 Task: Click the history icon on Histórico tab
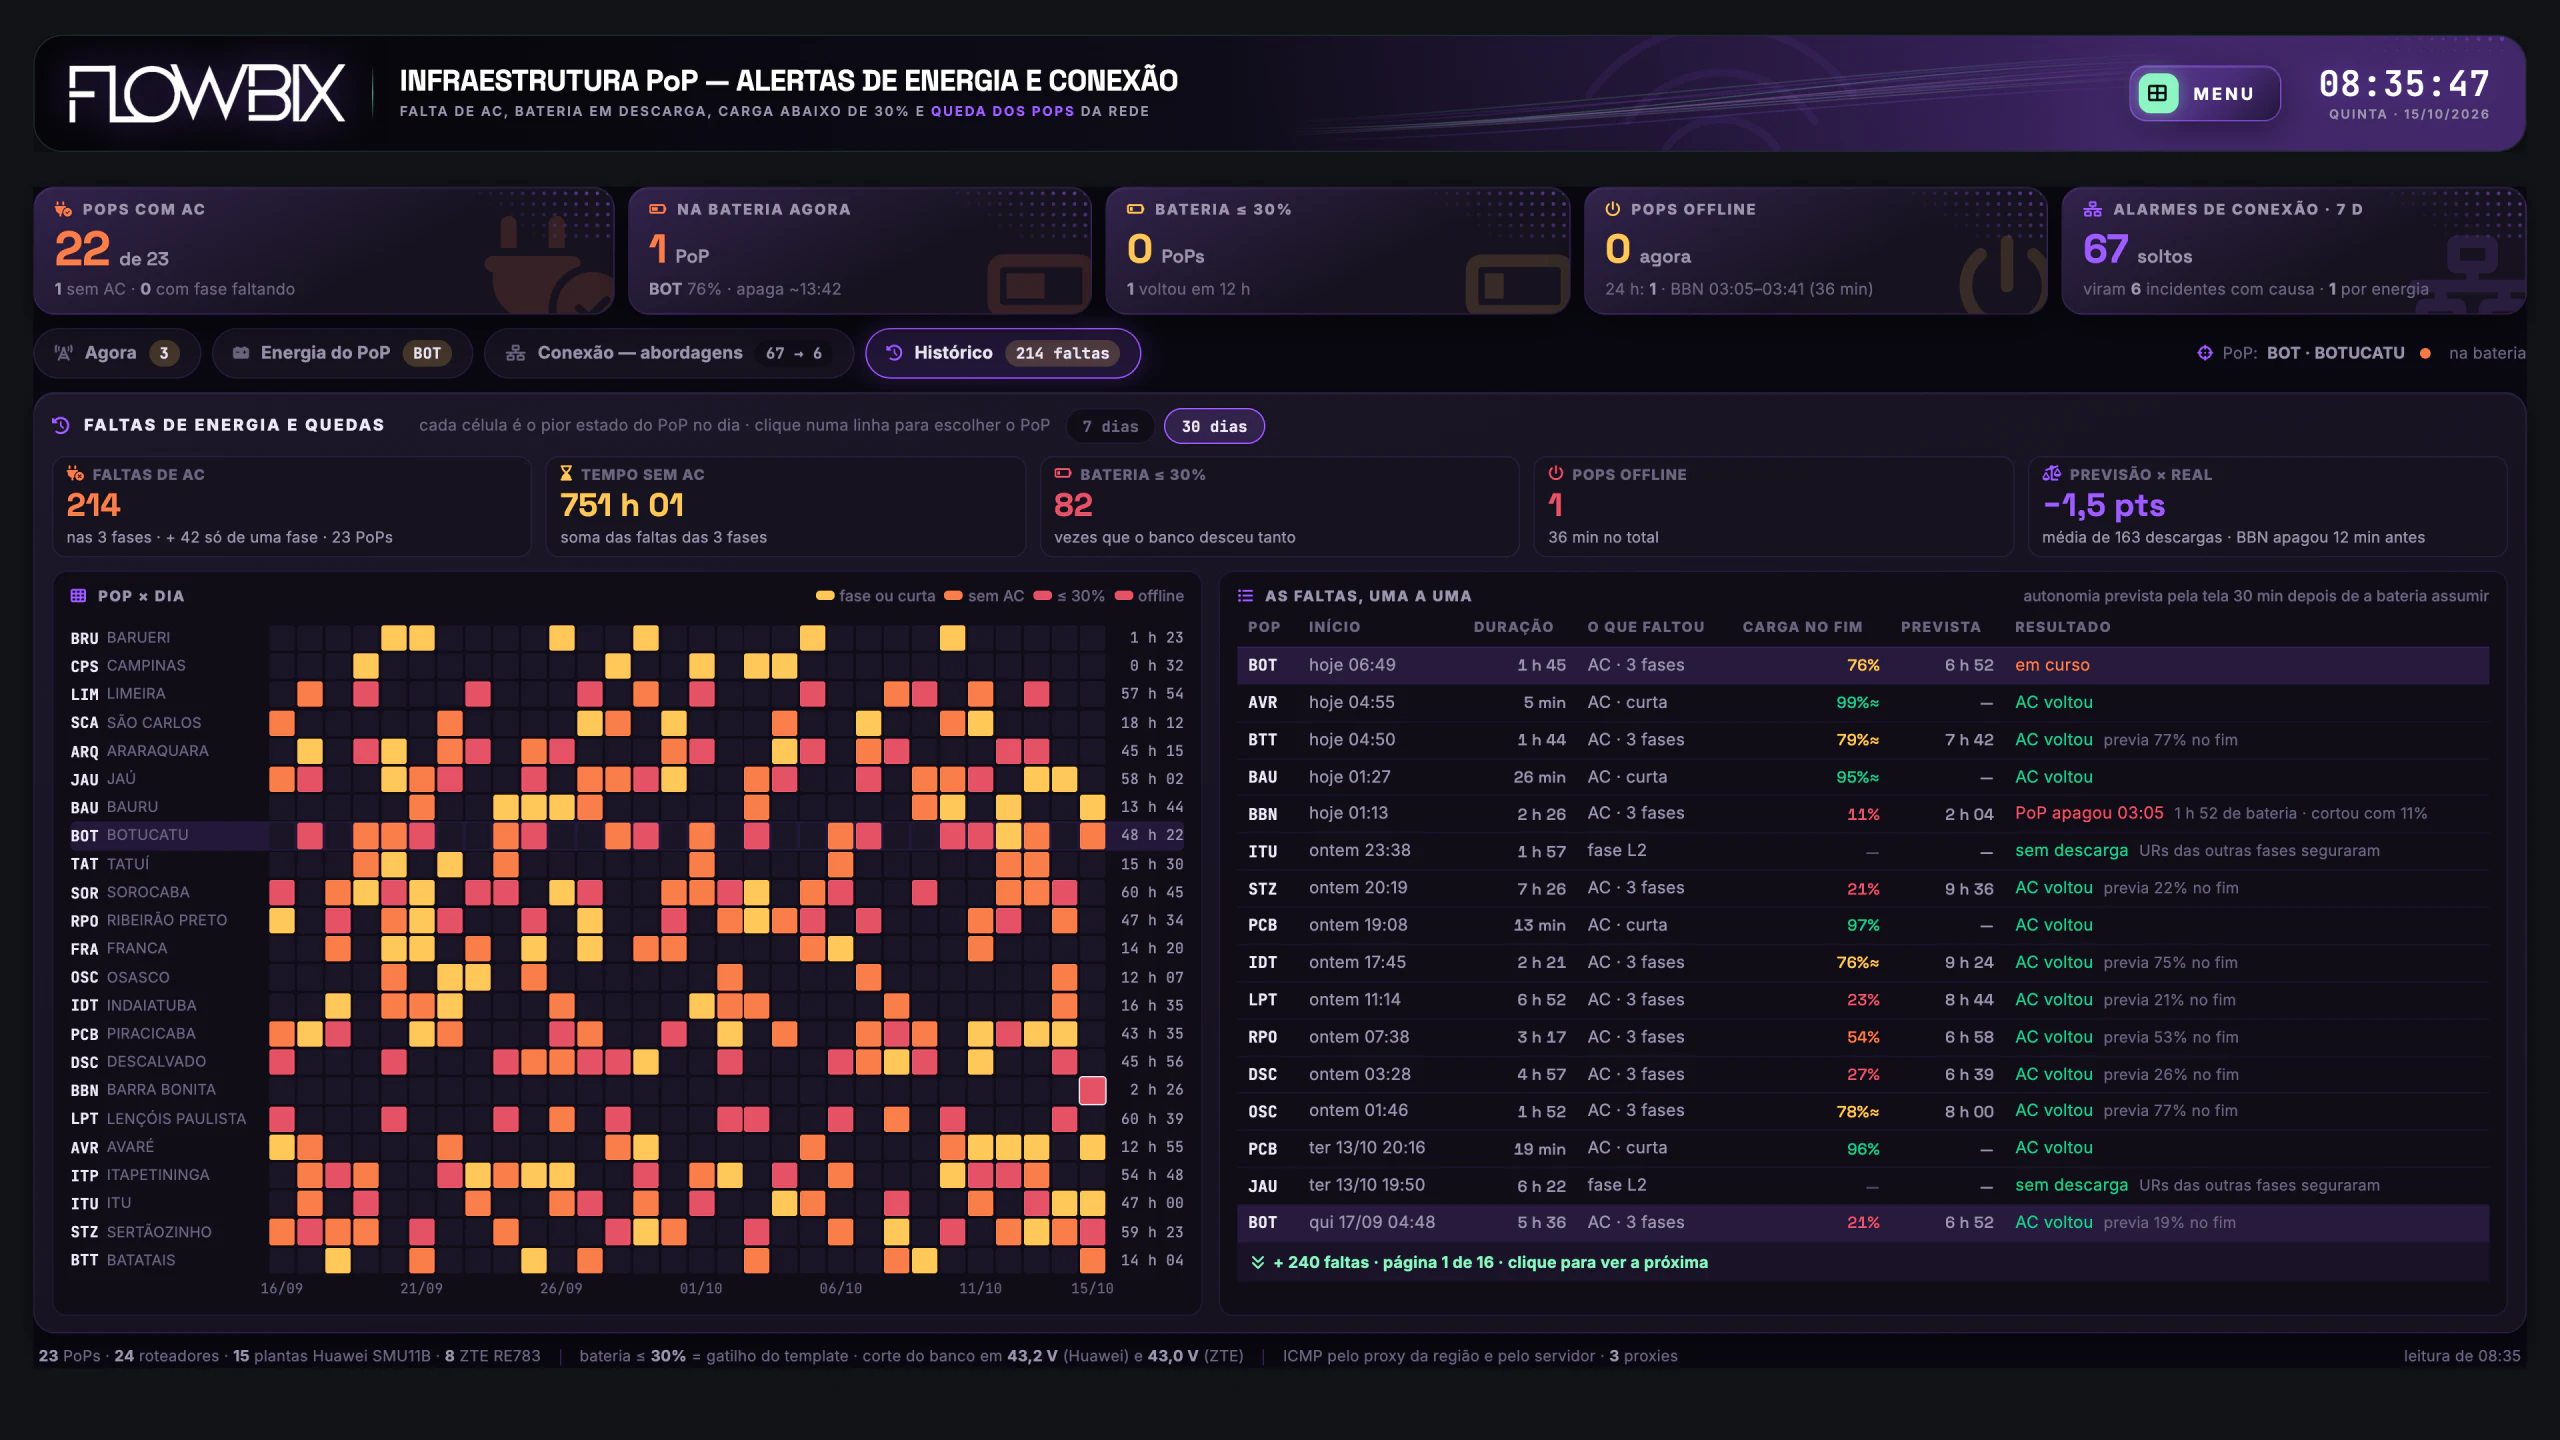[x=894, y=353]
